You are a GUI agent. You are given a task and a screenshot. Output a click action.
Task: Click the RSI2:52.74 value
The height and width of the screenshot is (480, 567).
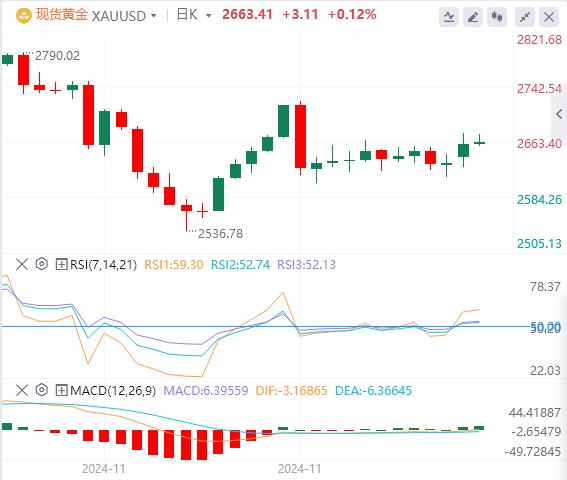[x=240, y=264]
